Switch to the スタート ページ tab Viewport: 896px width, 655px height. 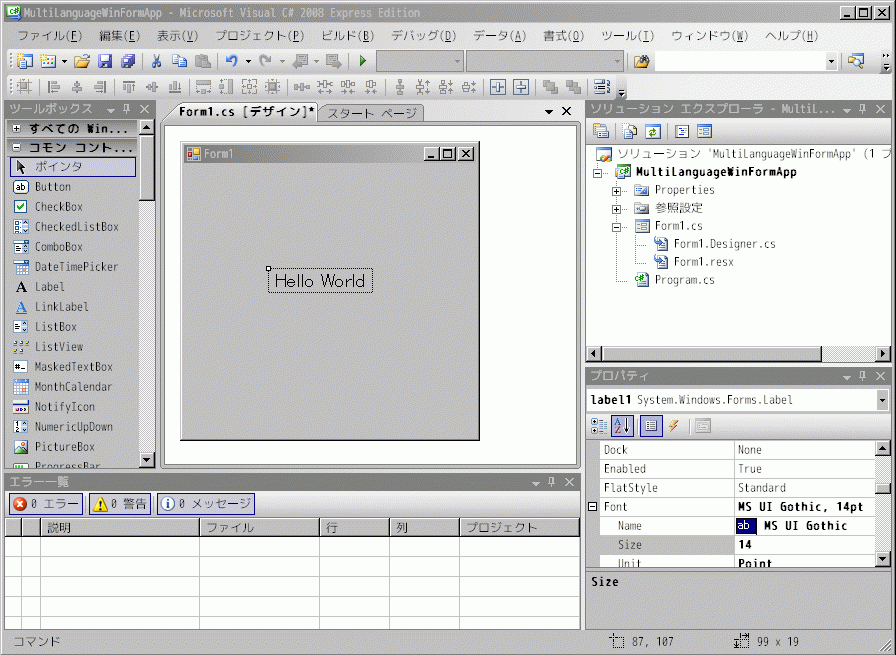point(372,113)
